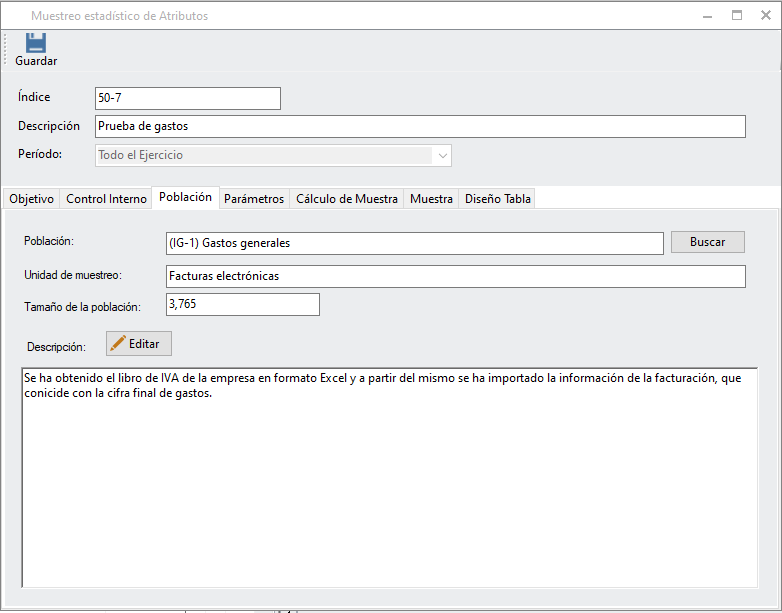Click the Tamaño de la población field
782x613 pixels.
coord(242,304)
